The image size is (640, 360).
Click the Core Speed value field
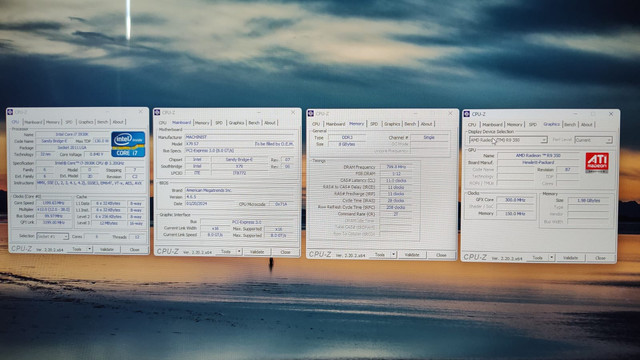coord(53,203)
